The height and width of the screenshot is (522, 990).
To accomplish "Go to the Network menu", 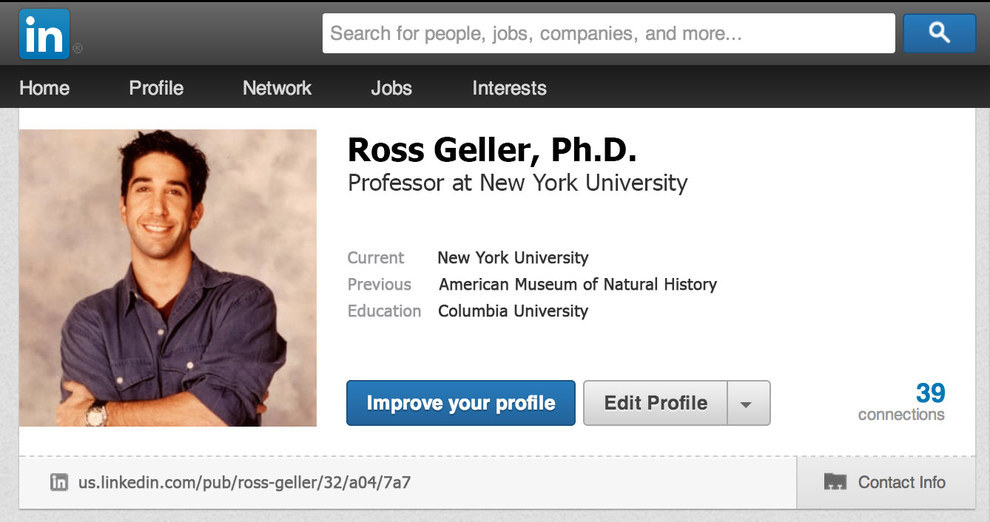I will [x=277, y=88].
